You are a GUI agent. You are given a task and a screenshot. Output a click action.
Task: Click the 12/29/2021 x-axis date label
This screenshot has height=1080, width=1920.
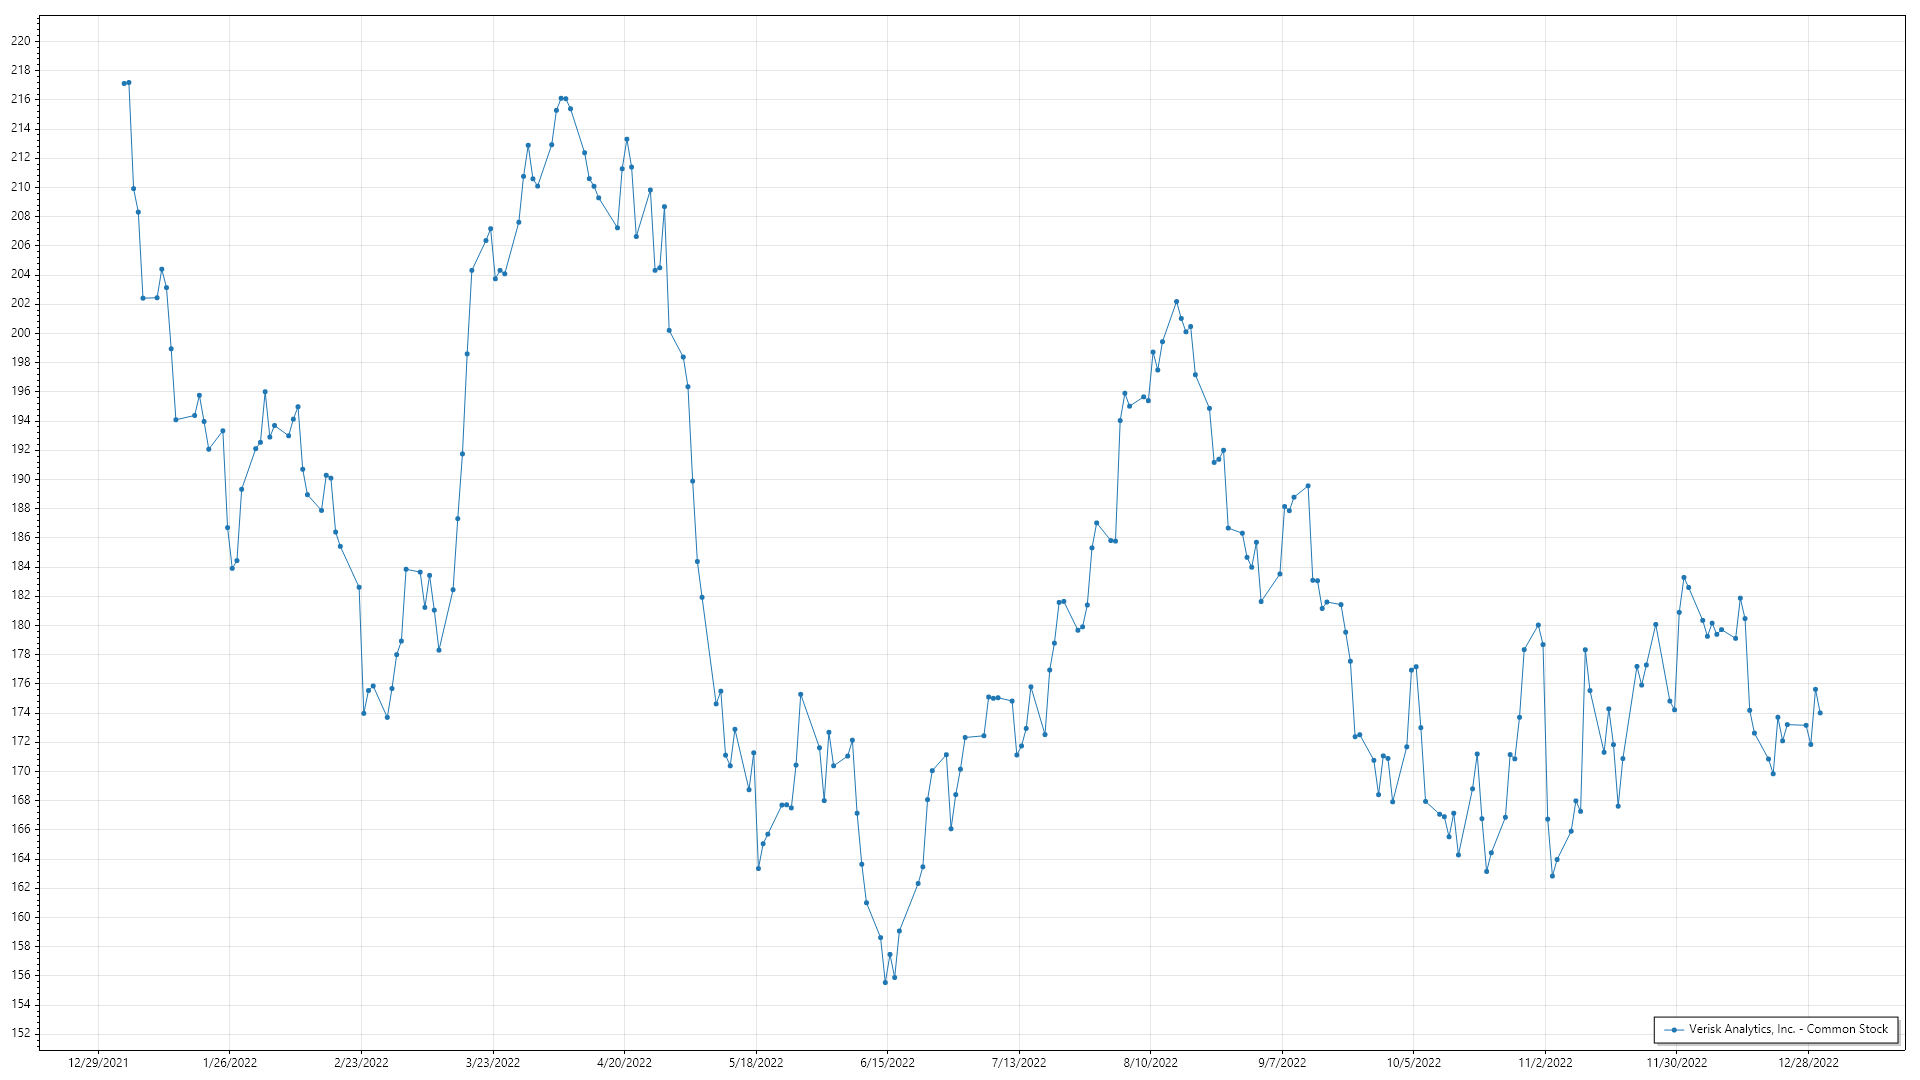pos(98,1063)
